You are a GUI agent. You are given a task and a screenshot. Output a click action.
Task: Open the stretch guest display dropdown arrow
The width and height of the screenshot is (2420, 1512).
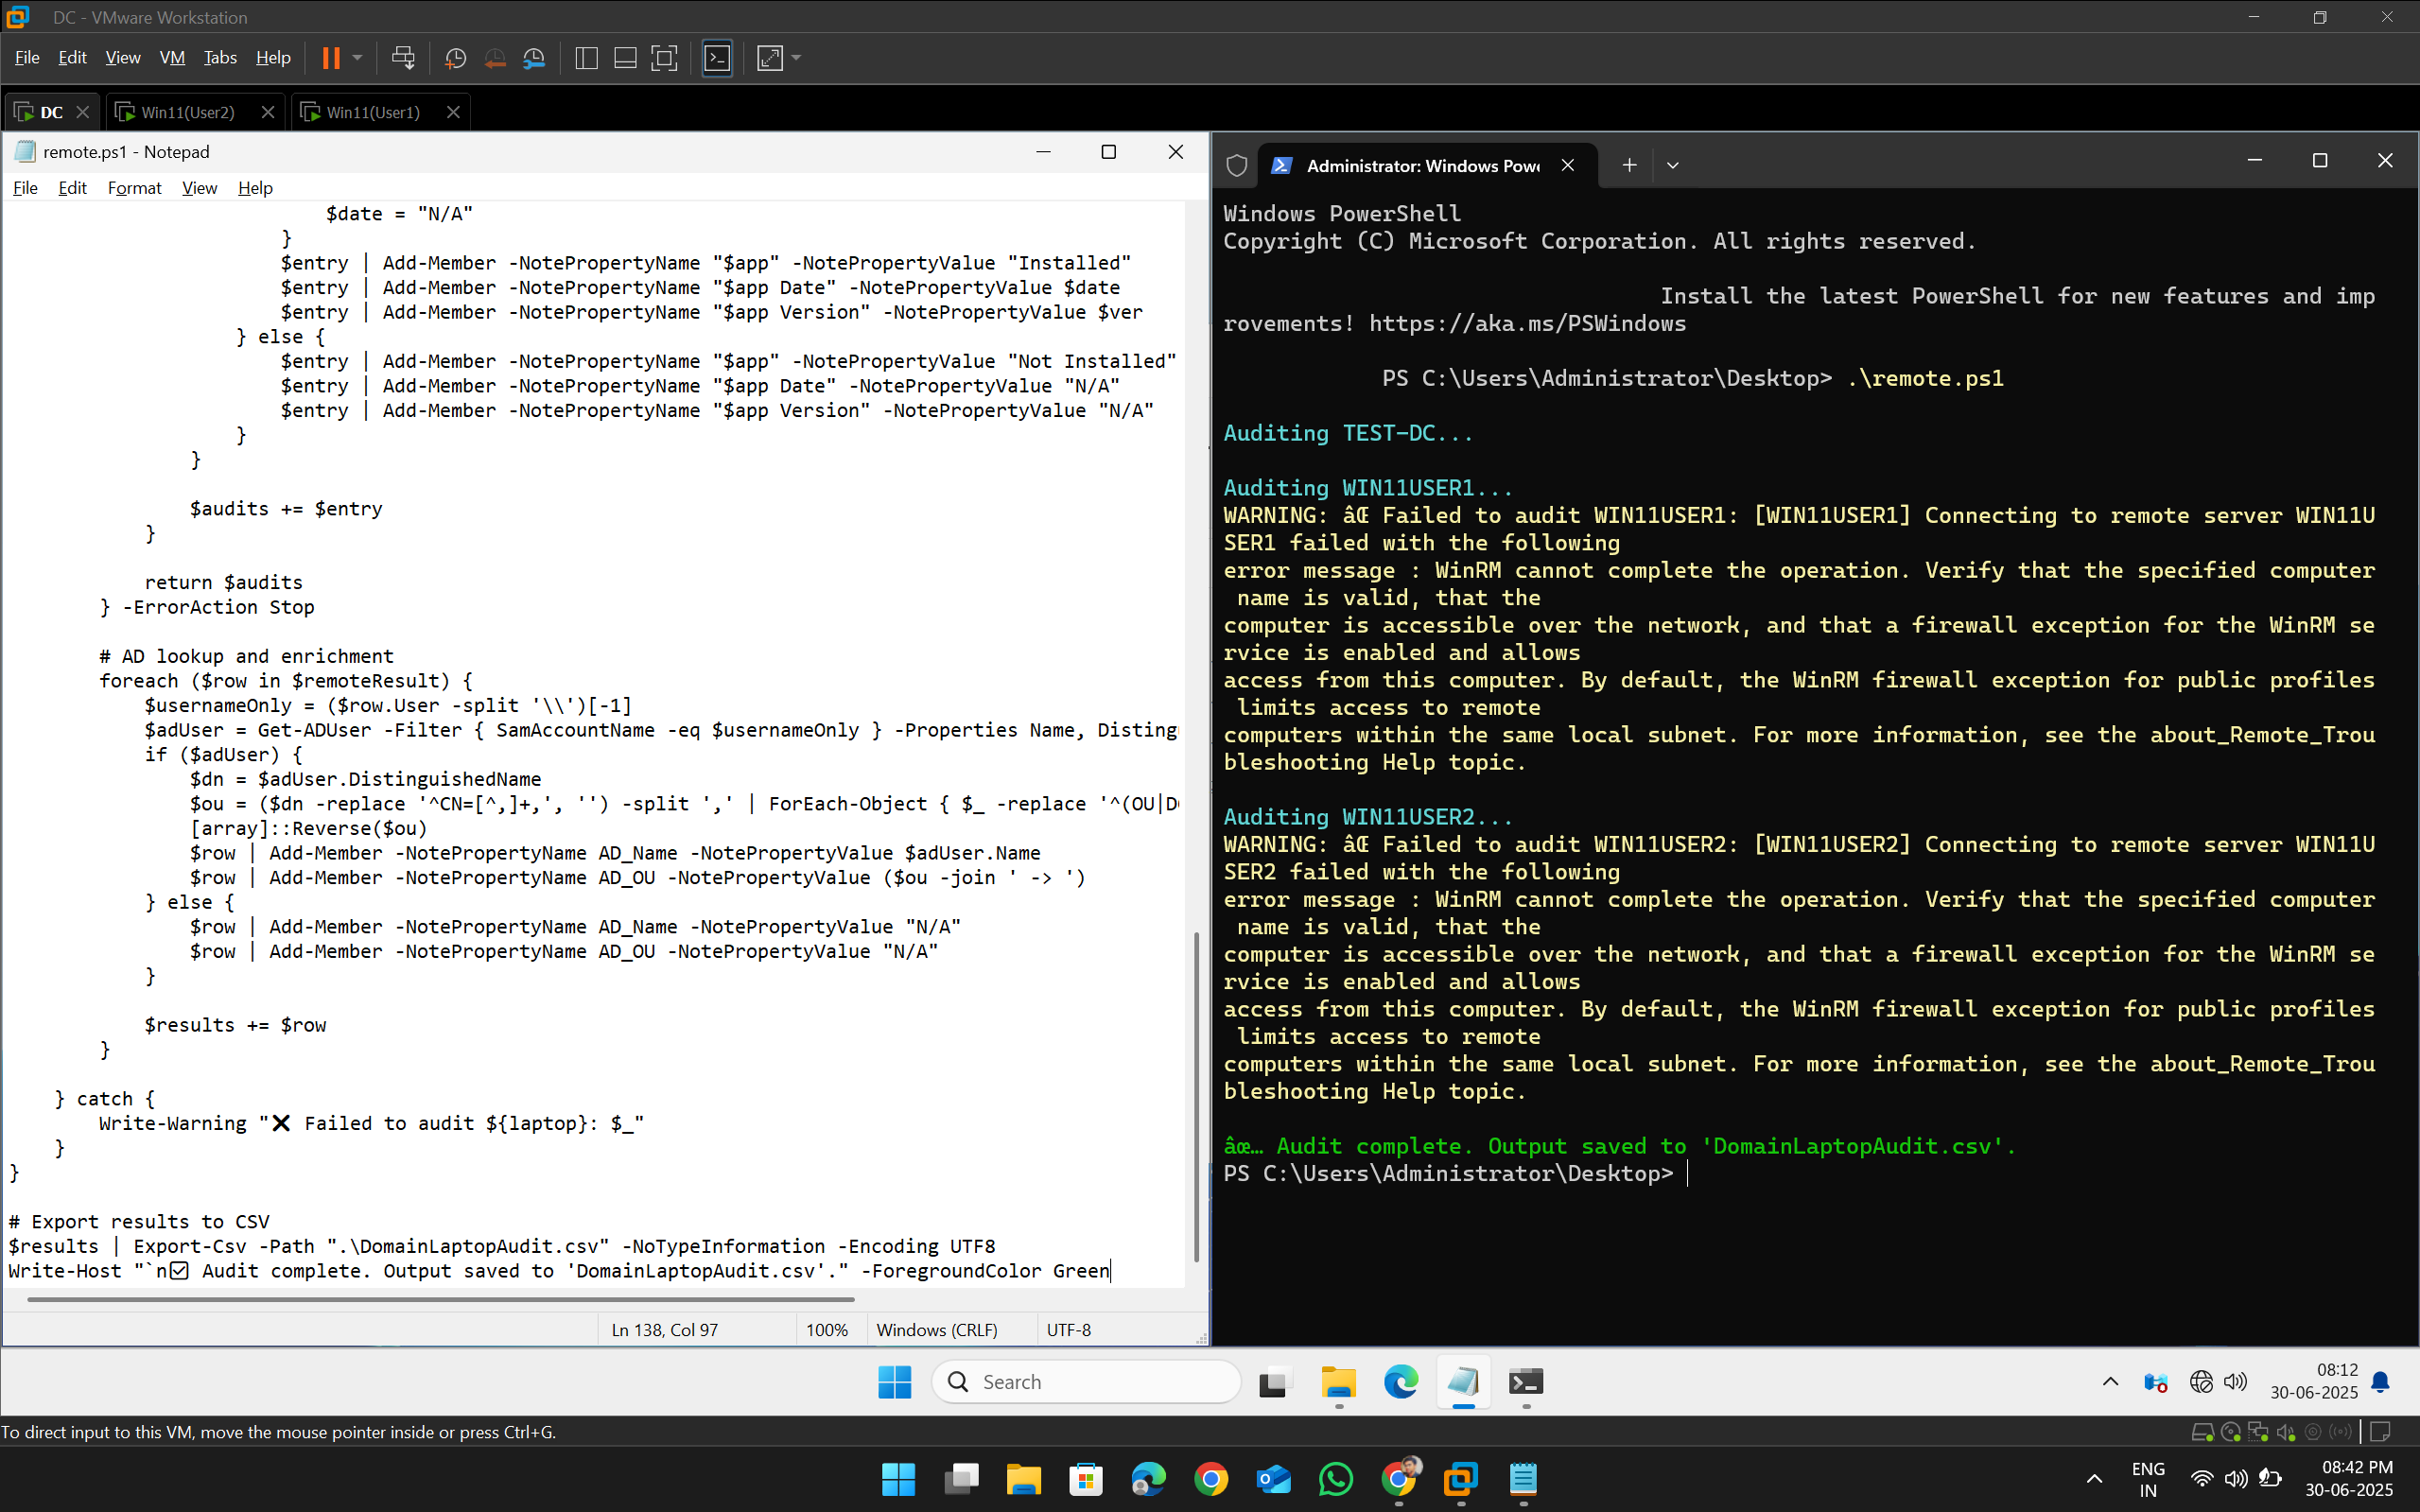pyautogui.click(x=793, y=58)
